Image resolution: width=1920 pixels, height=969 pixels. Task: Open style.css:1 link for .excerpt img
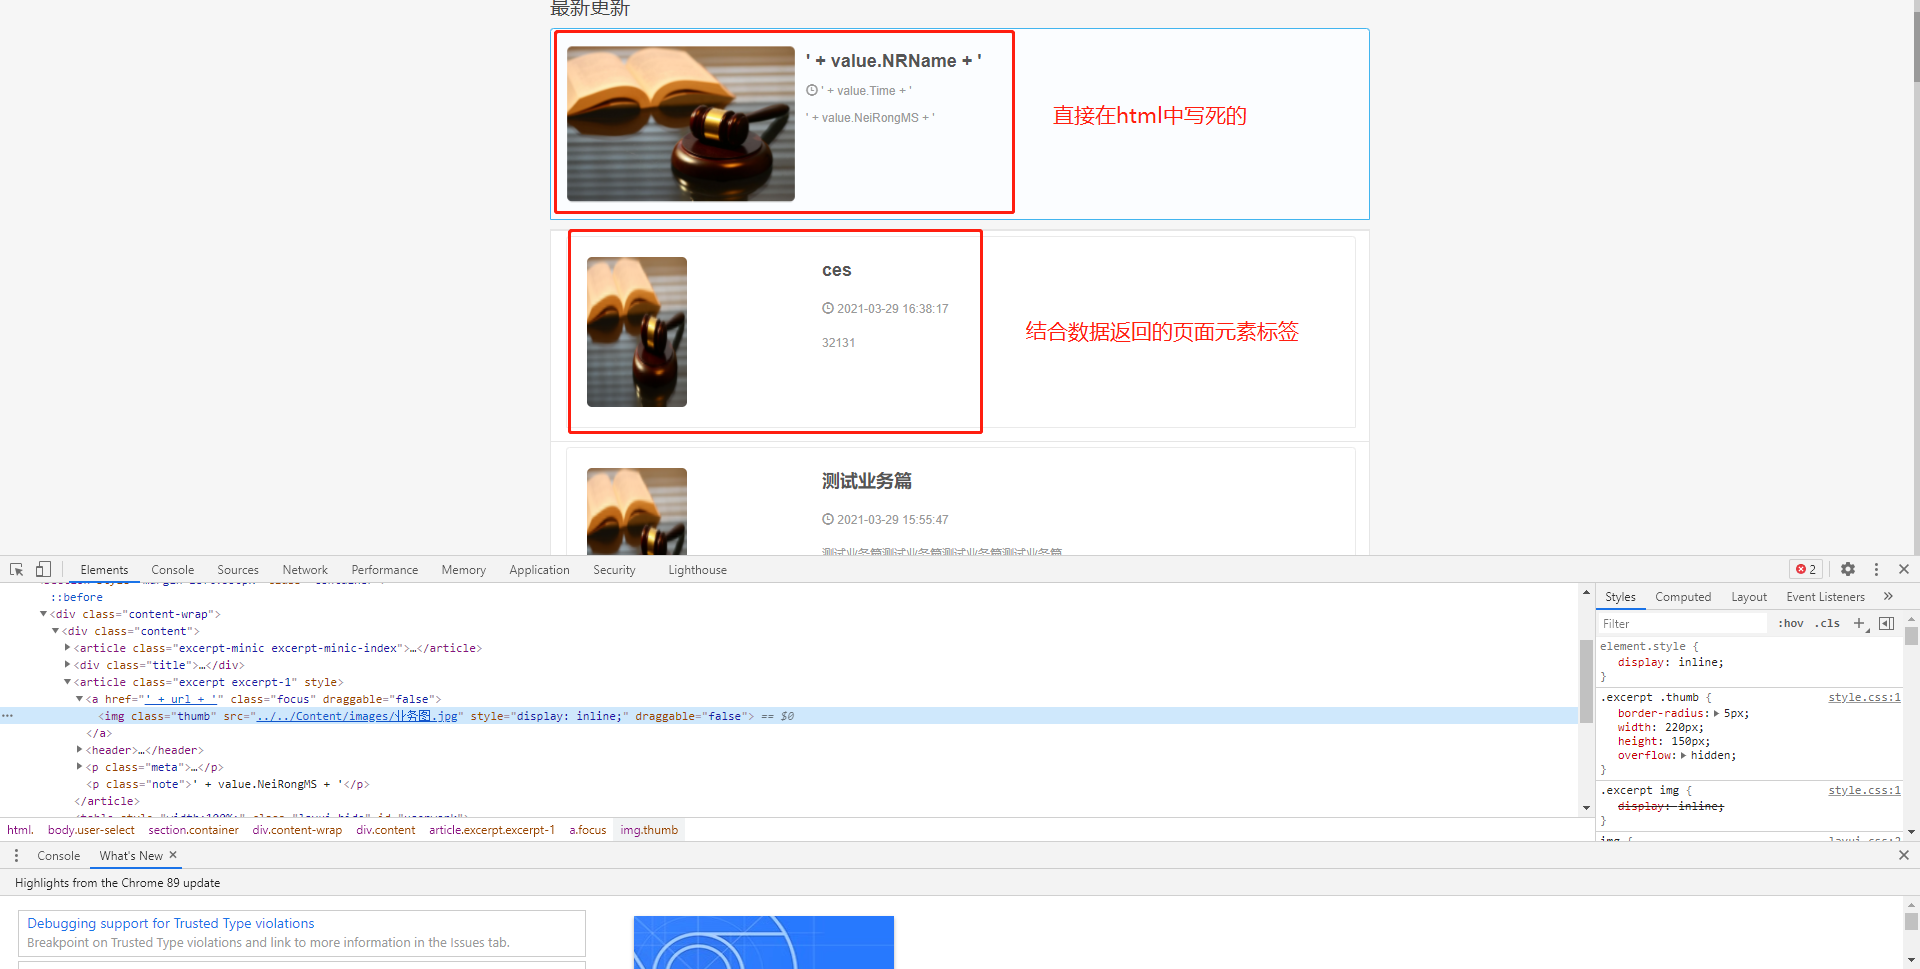click(1864, 790)
